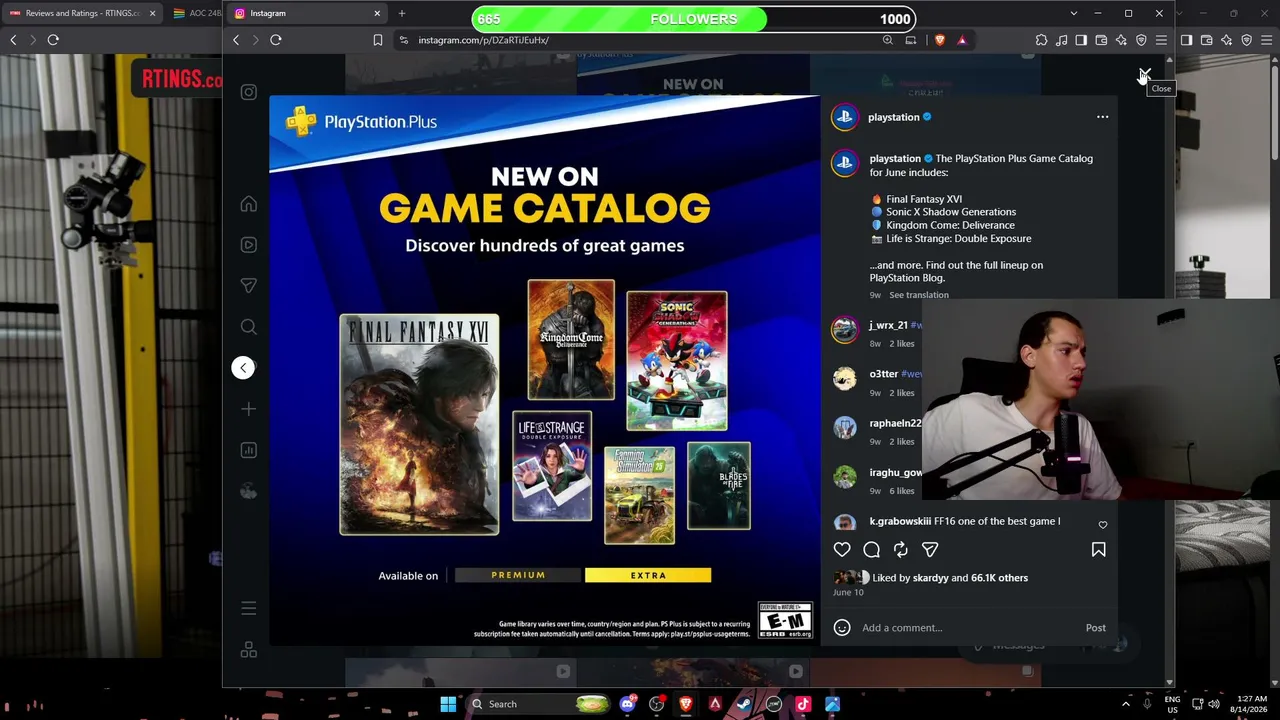Open the Extensions puzzle icon
The width and height of the screenshot is (1280, 720).
pos(1041,40)
